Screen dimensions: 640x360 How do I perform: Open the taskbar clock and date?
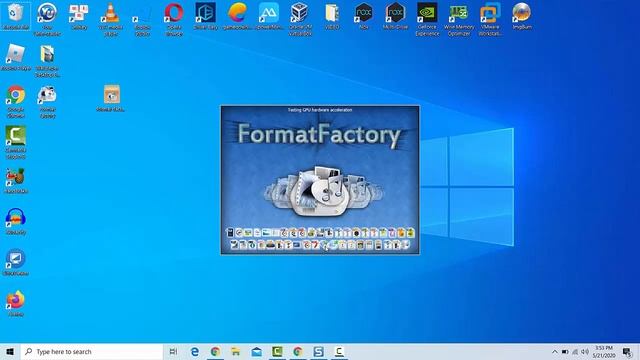click(x=604, y=351)
